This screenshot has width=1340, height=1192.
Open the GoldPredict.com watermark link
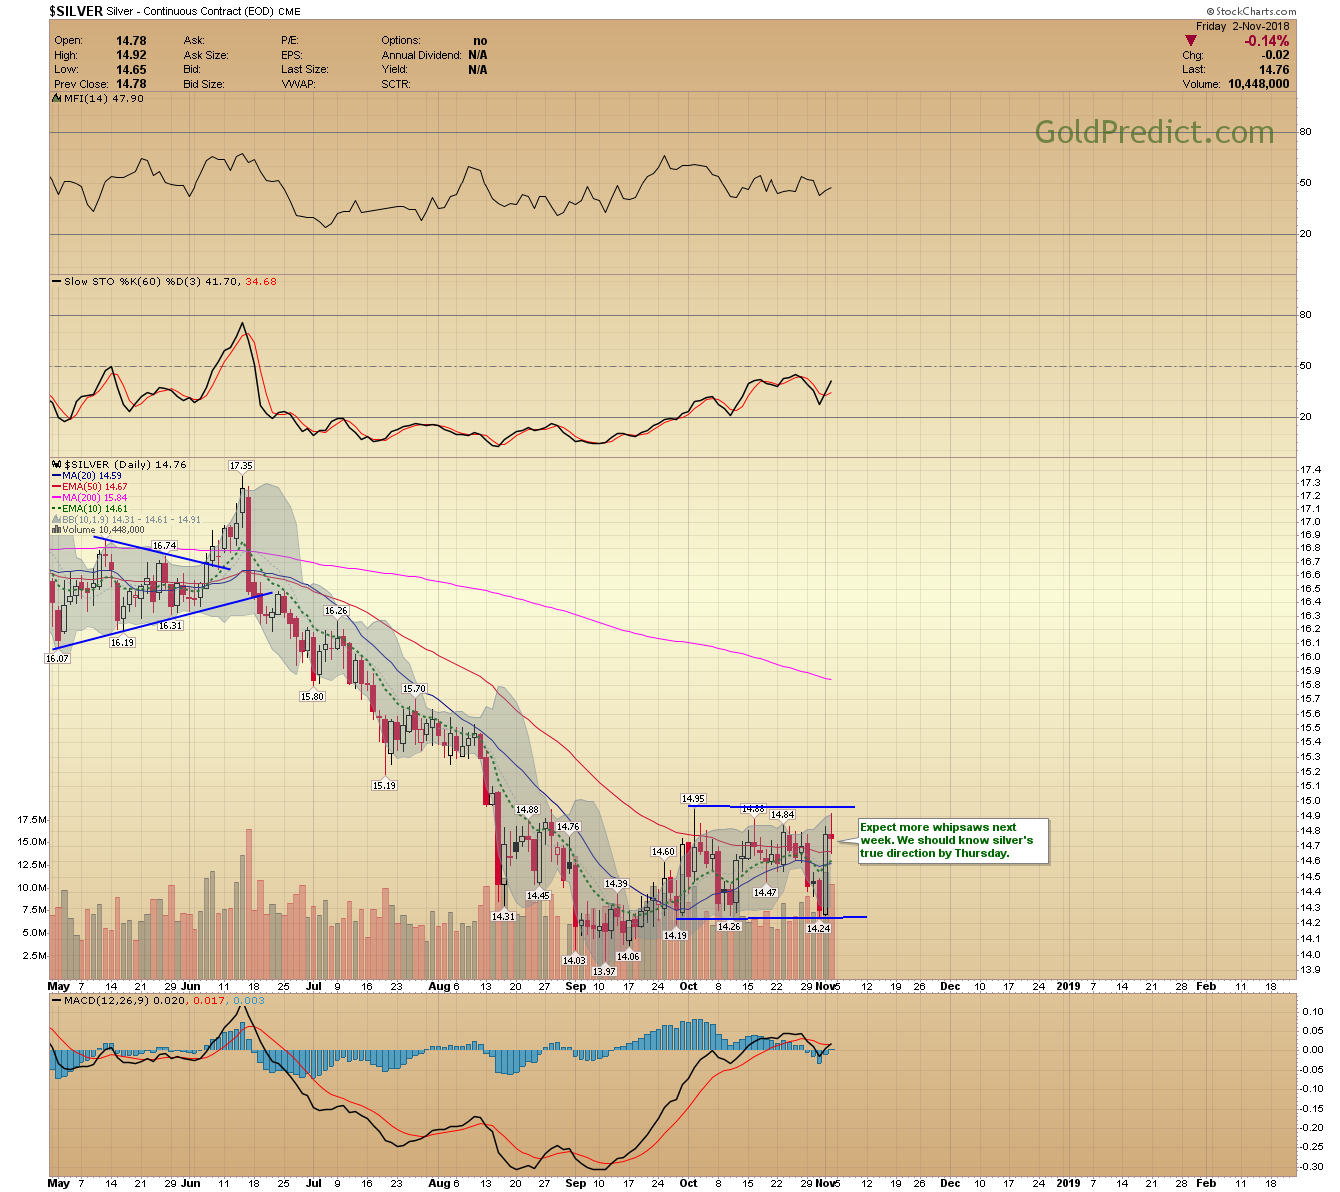(1154, 132)
